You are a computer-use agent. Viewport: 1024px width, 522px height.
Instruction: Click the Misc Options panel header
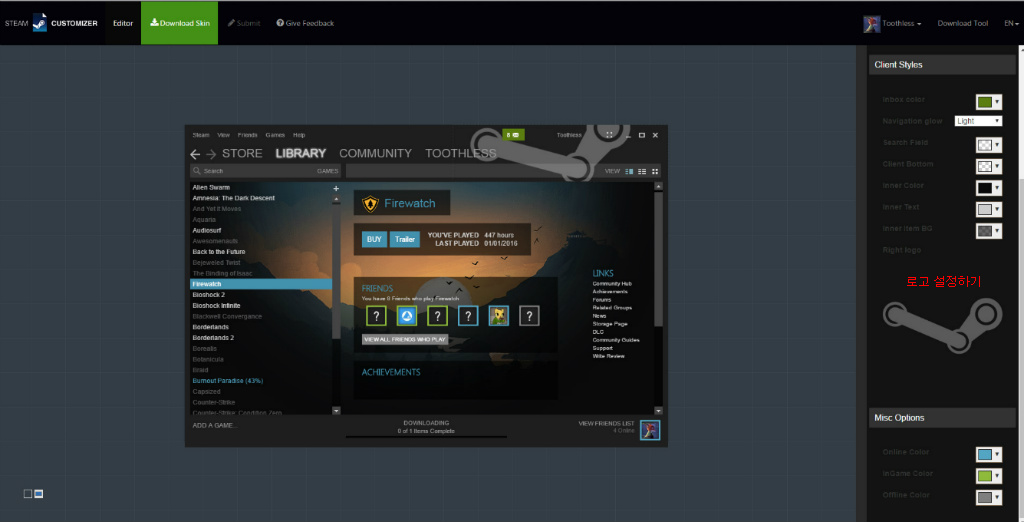click(x=942, y=417)
